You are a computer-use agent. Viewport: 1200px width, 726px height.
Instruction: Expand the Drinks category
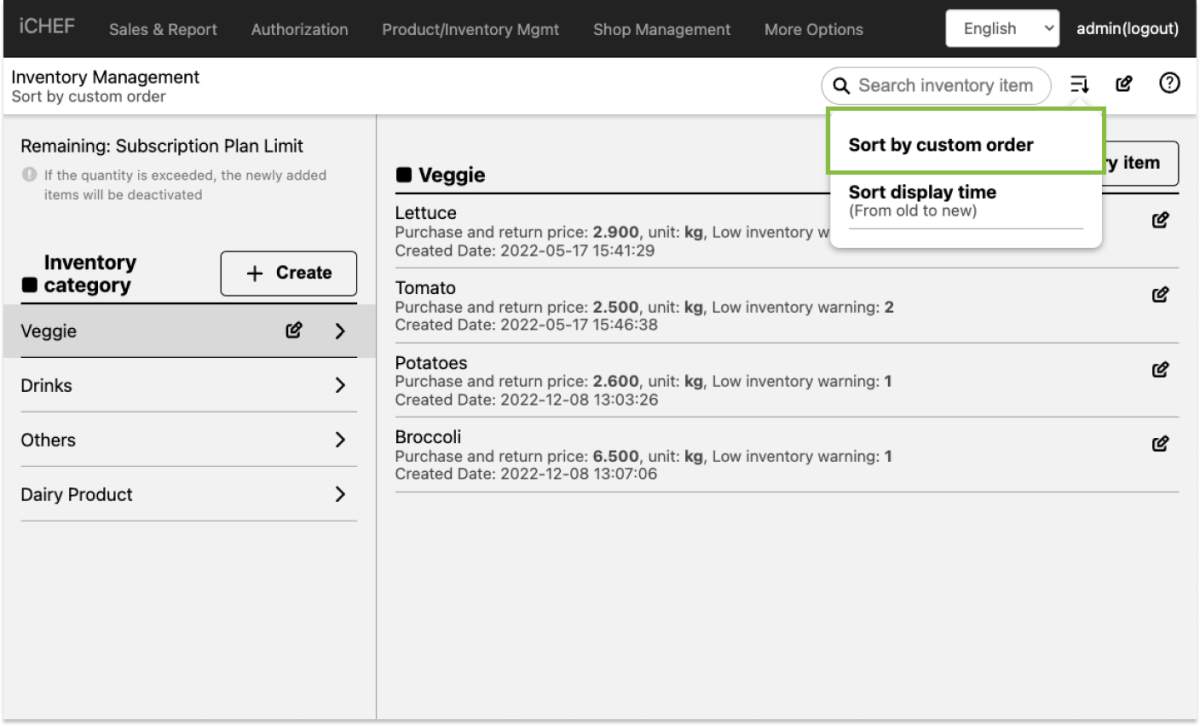339,385
